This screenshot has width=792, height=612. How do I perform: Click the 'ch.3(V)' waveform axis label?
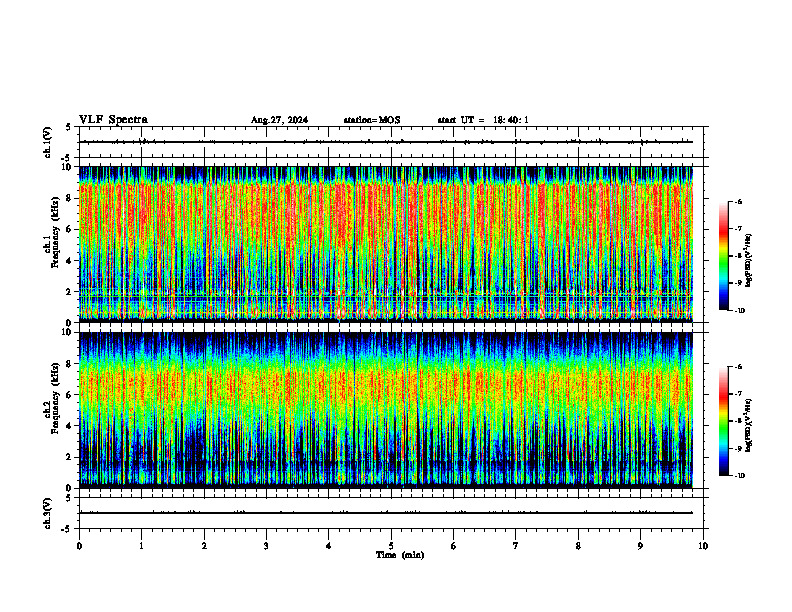coord(47,513)
